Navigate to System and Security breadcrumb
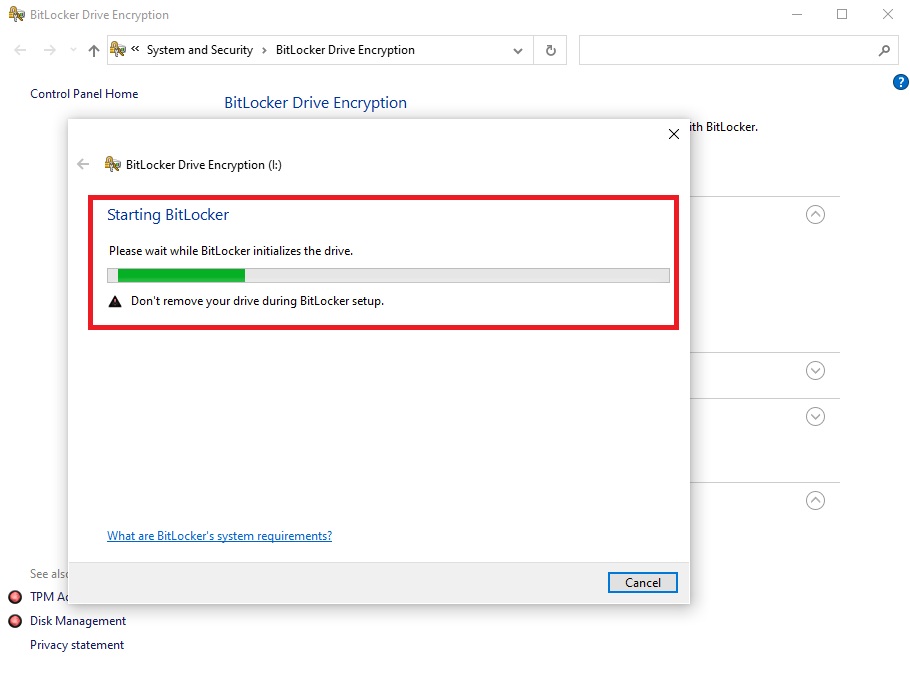 pos(199,50)
